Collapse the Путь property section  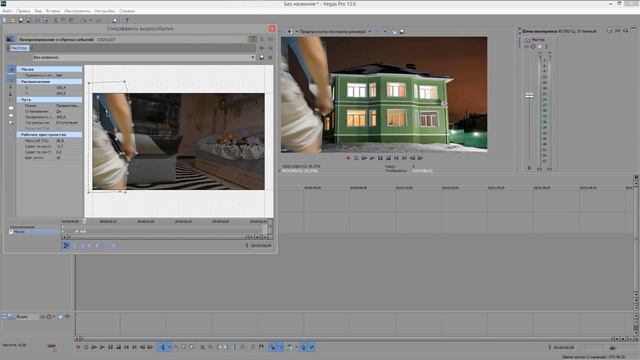pos(49,100)
